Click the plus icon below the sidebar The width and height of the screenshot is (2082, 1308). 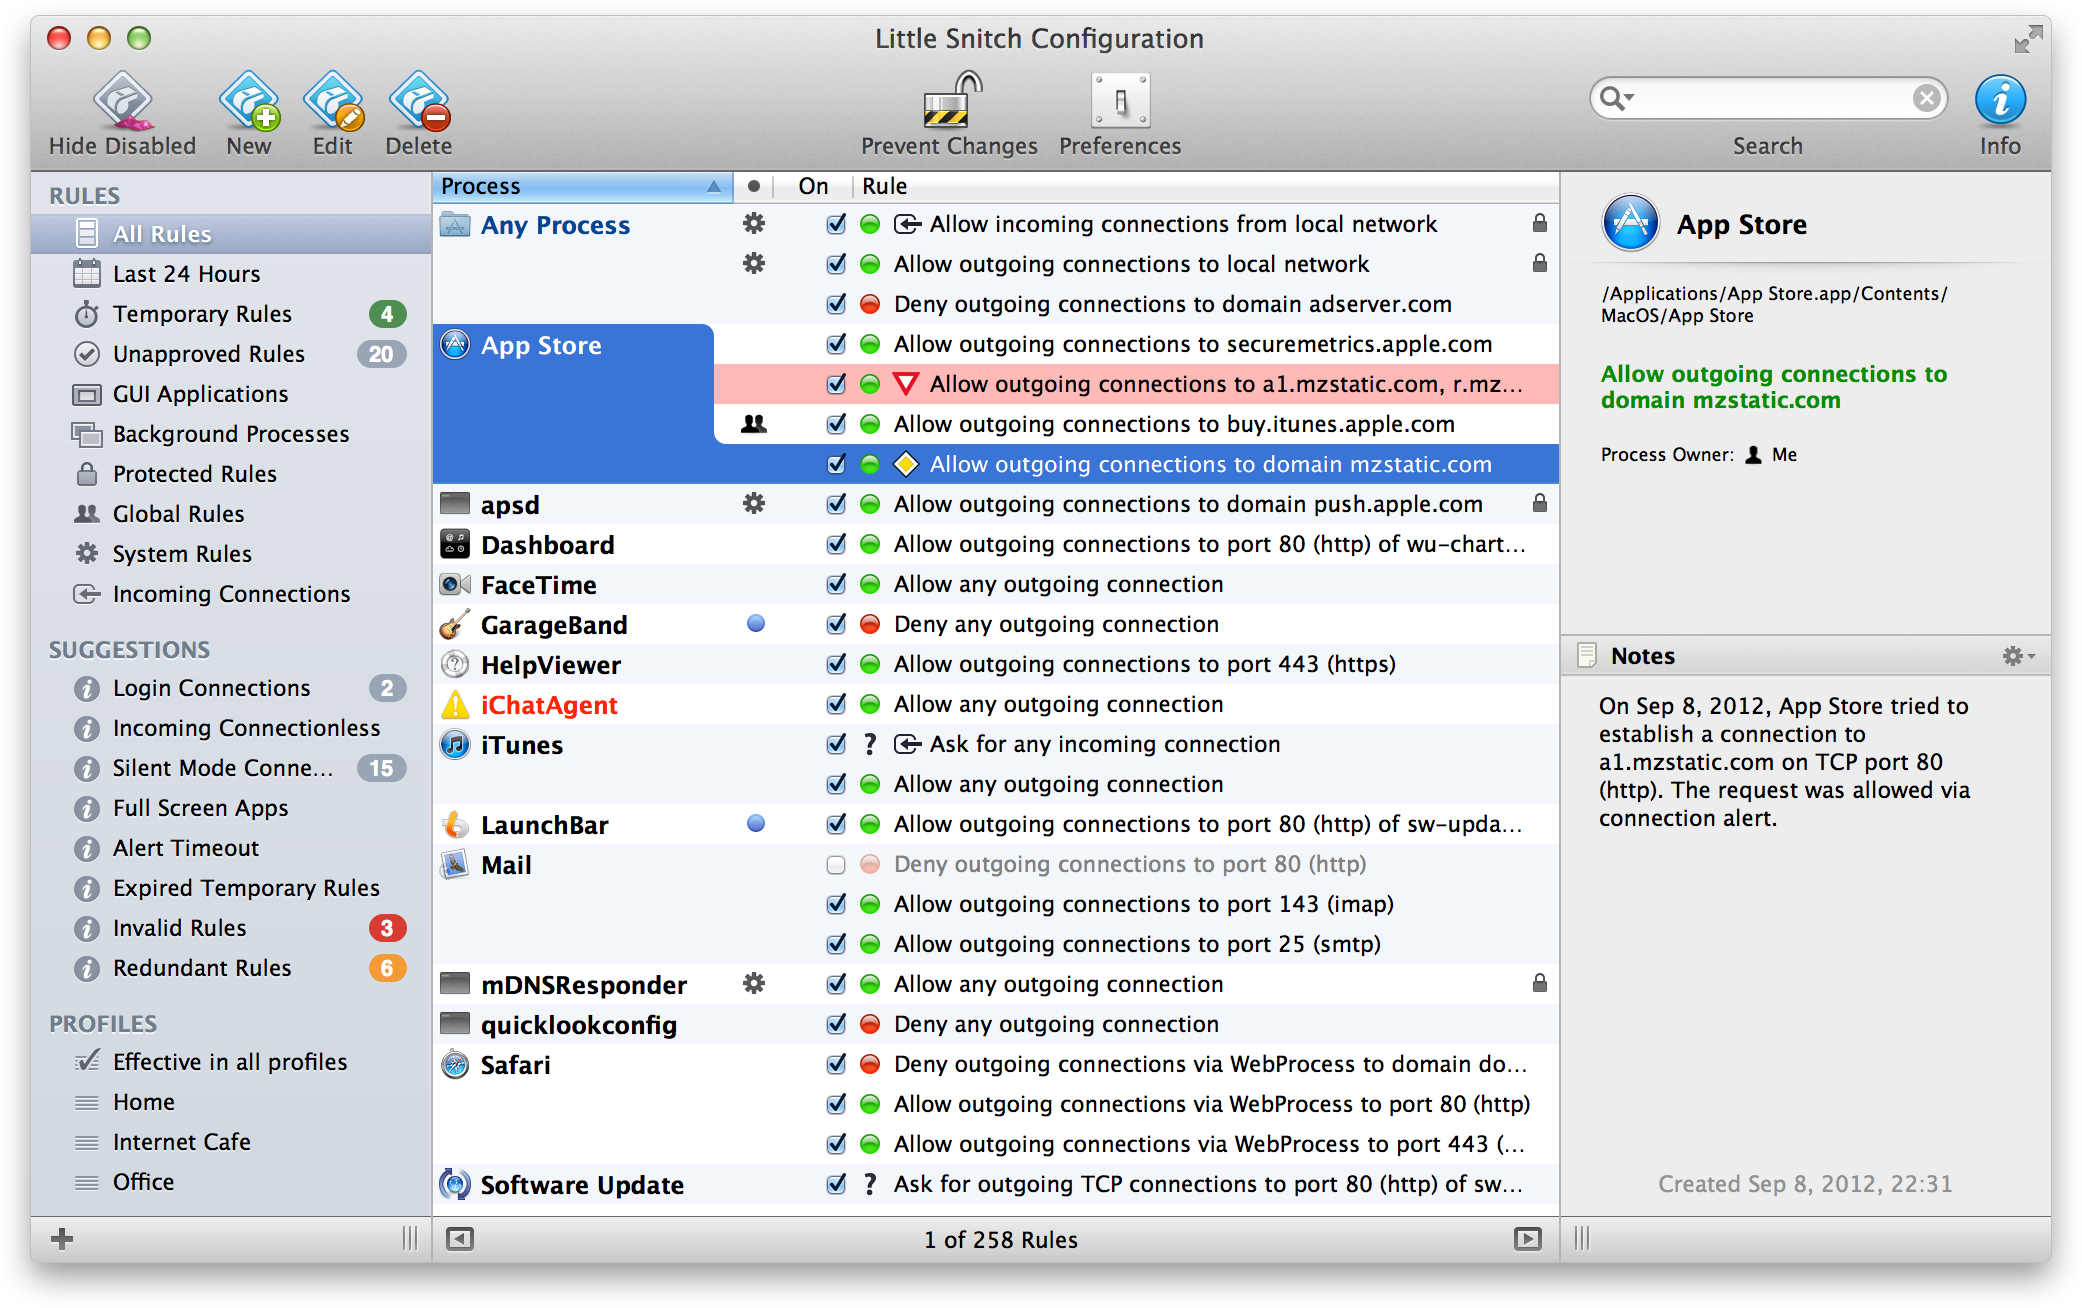click(x=62, y=1239)
